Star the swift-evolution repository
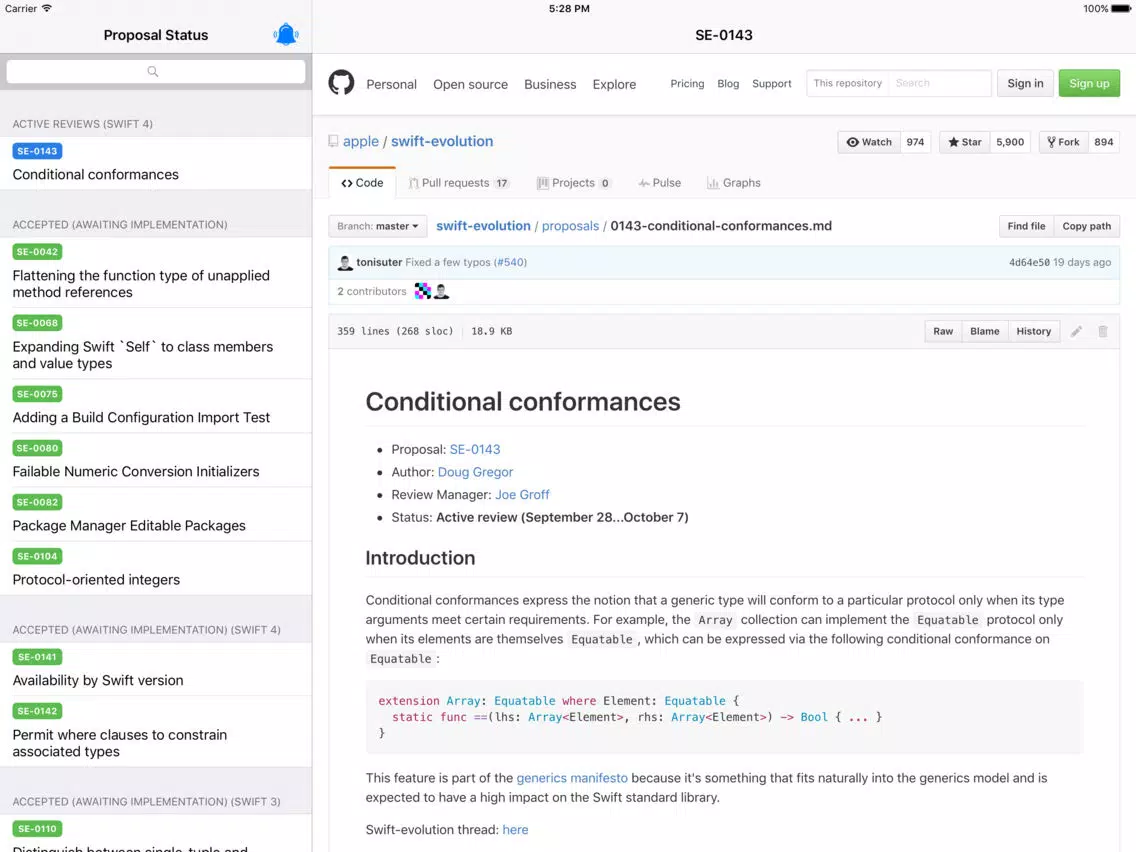Image resolution: width=1136 pixels, height=852 pixels. click(x=964, y=142)
